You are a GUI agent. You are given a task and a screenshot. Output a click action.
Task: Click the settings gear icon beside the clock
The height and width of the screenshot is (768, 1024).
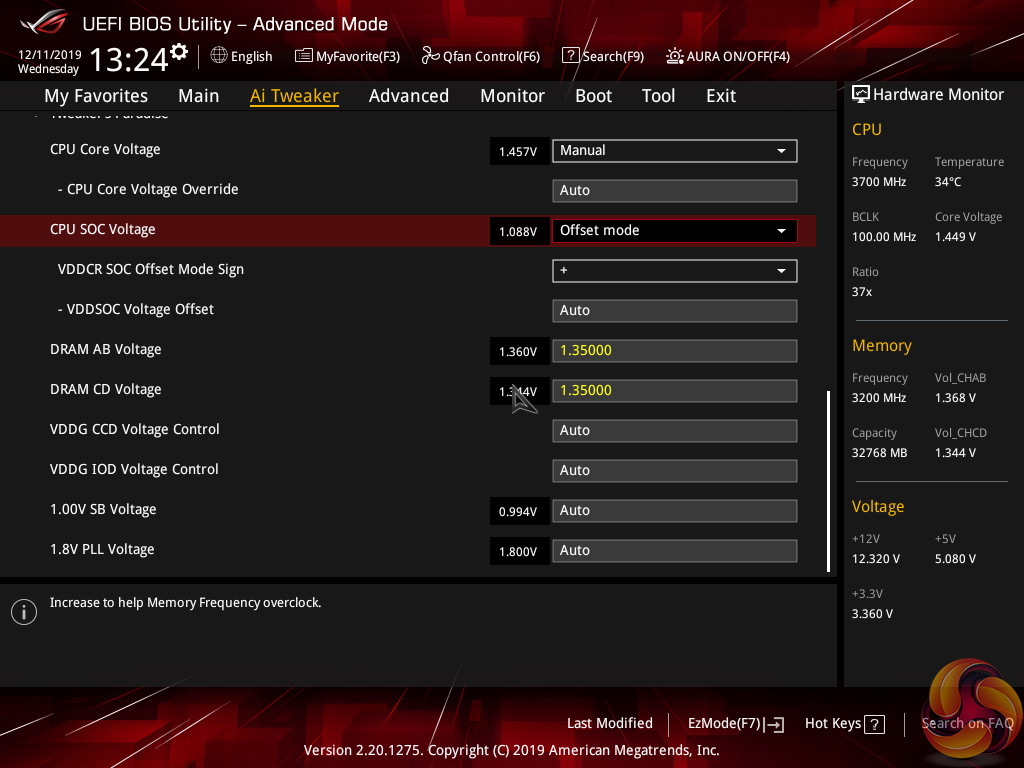coord(179,52)
